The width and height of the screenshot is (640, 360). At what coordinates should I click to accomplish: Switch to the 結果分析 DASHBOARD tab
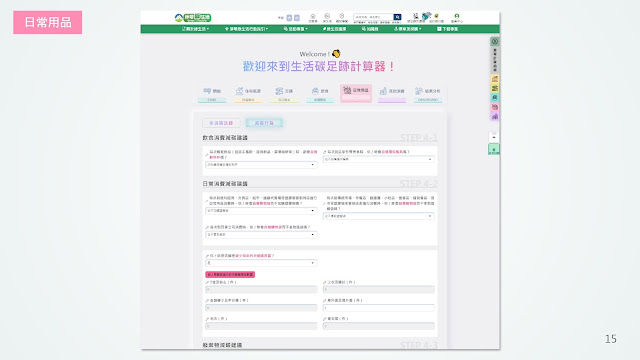point(428,94)
